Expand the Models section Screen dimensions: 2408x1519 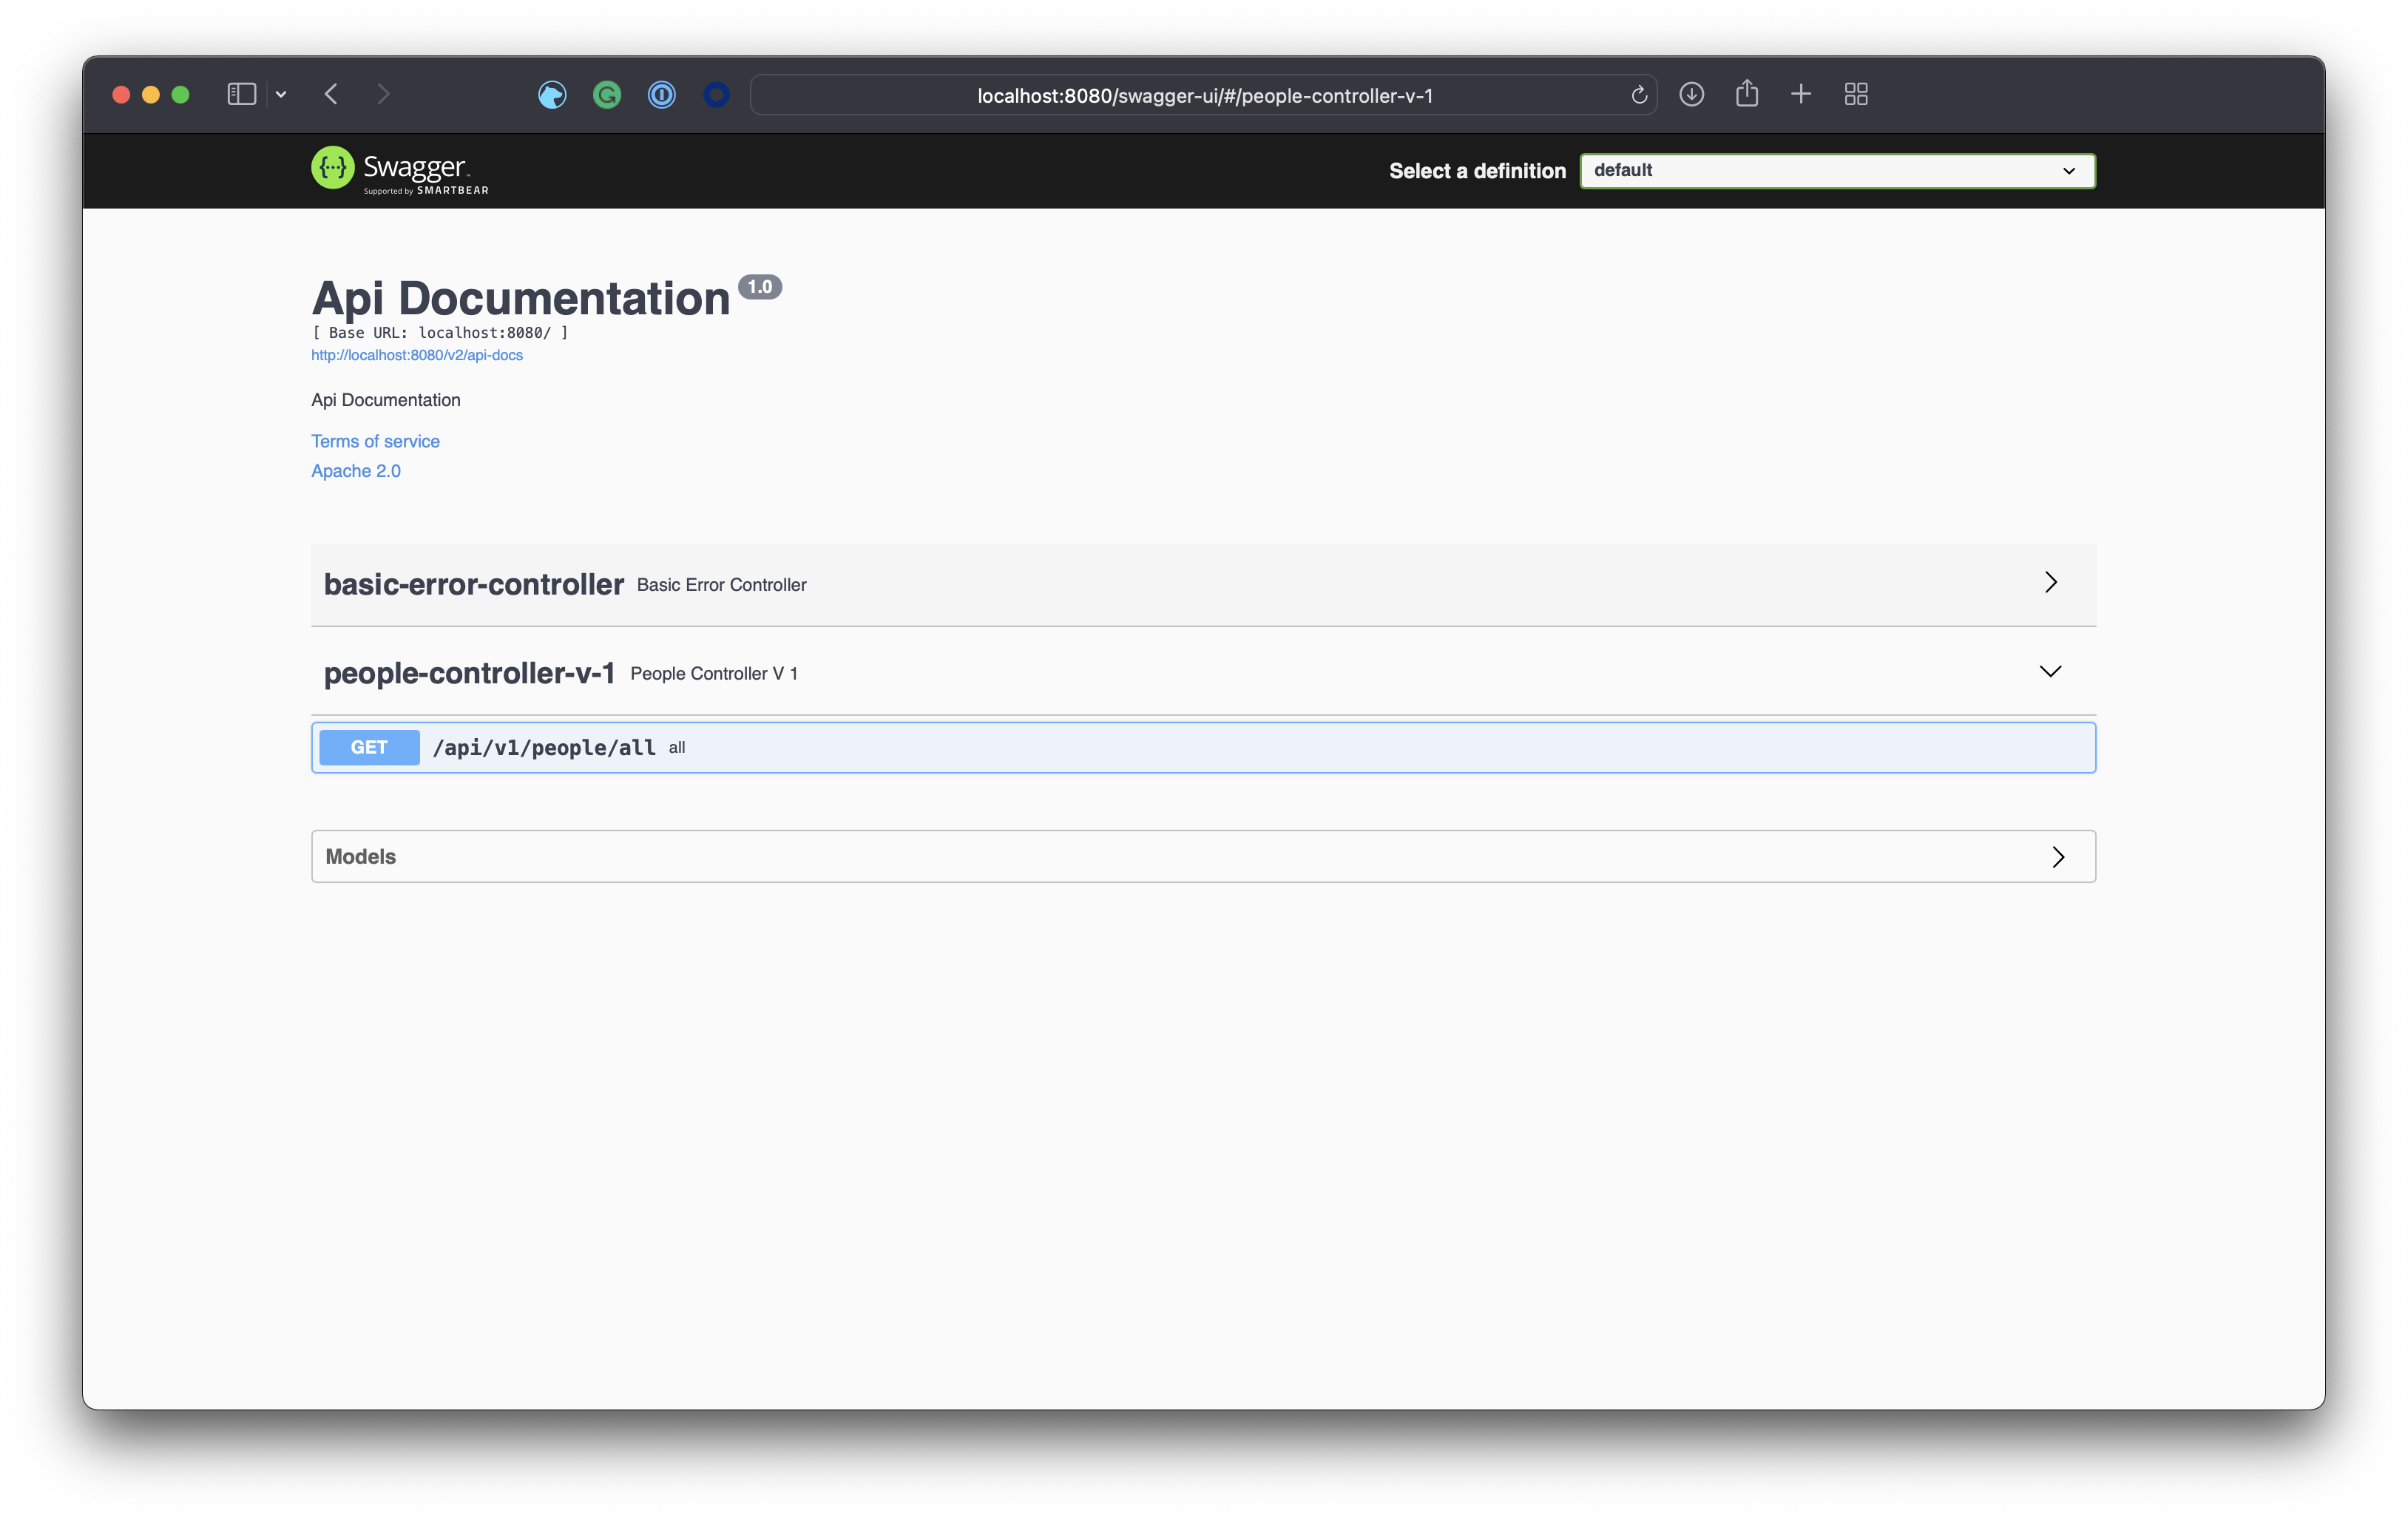pyautogui.click(x=2057, y=857)
